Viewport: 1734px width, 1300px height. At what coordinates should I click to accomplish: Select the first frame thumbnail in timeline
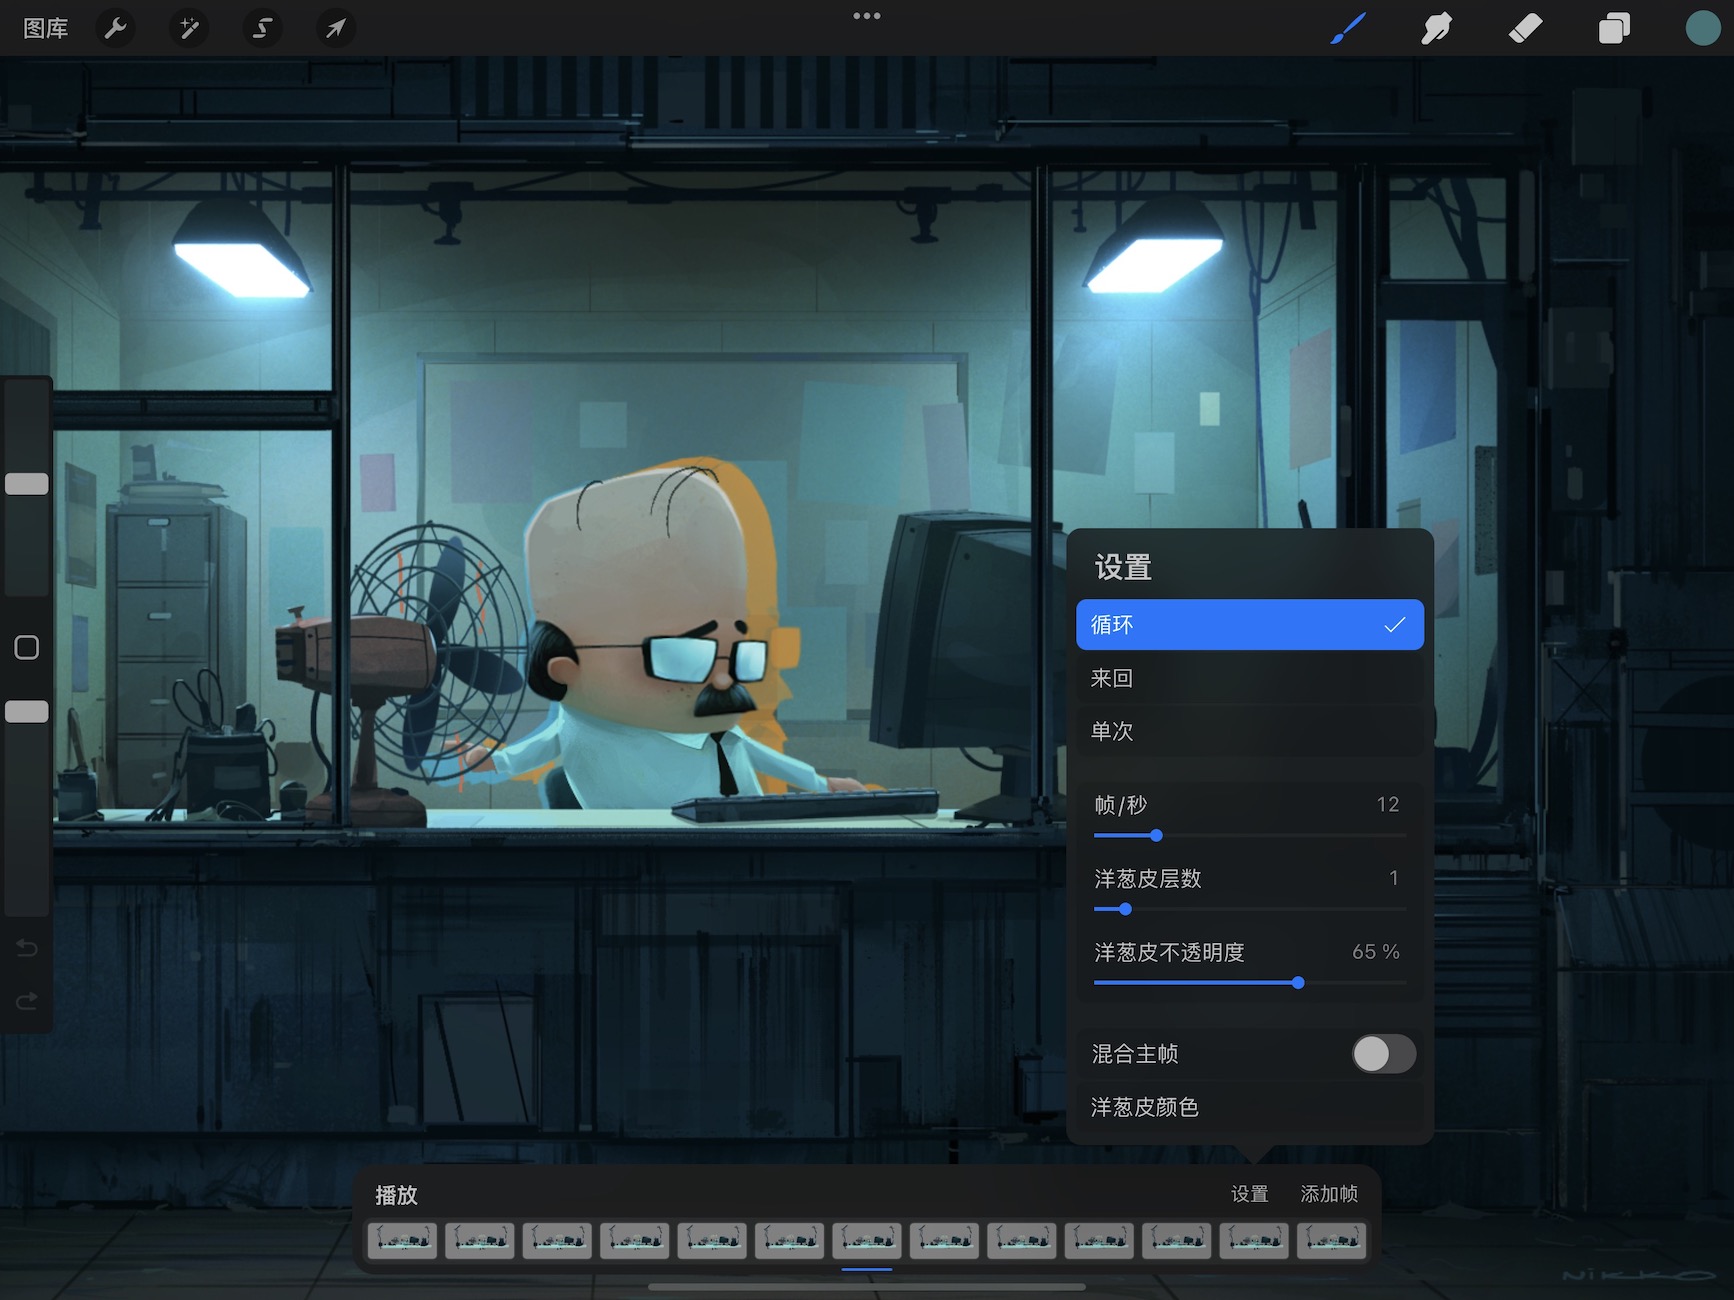[402, 1240]
